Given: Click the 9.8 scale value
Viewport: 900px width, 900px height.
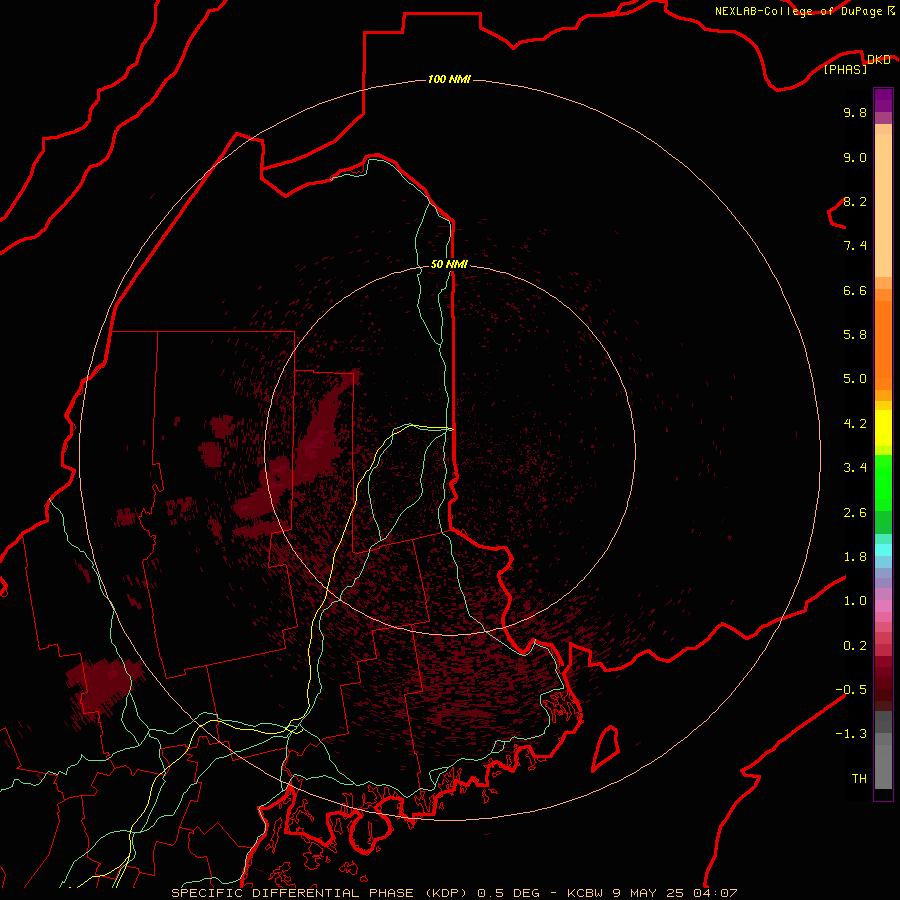Looking at the screenshot, I should [x=855, y=112].
